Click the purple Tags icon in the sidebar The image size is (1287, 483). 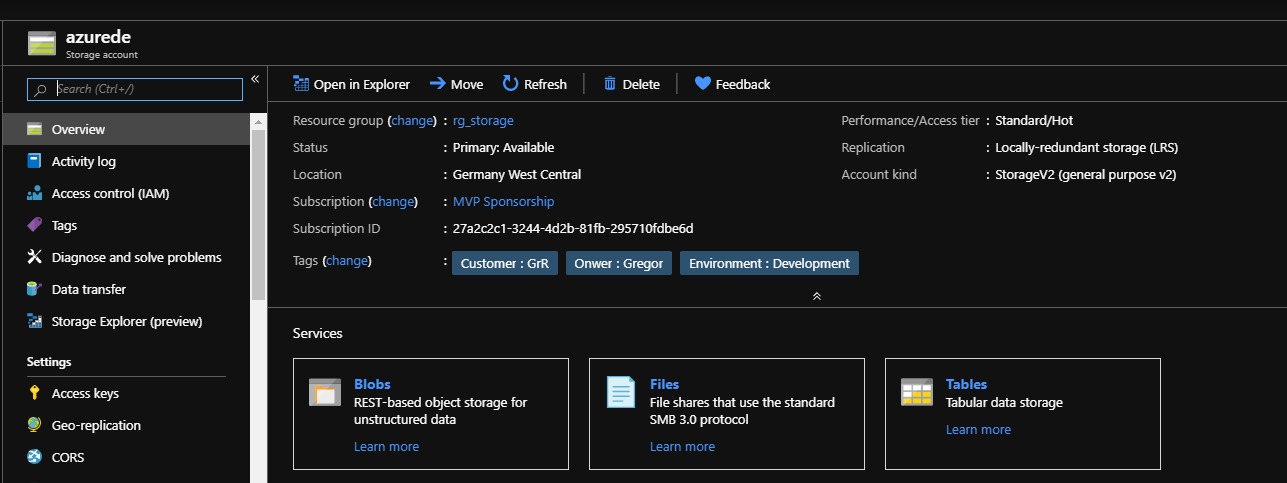[x=34, y=225]
